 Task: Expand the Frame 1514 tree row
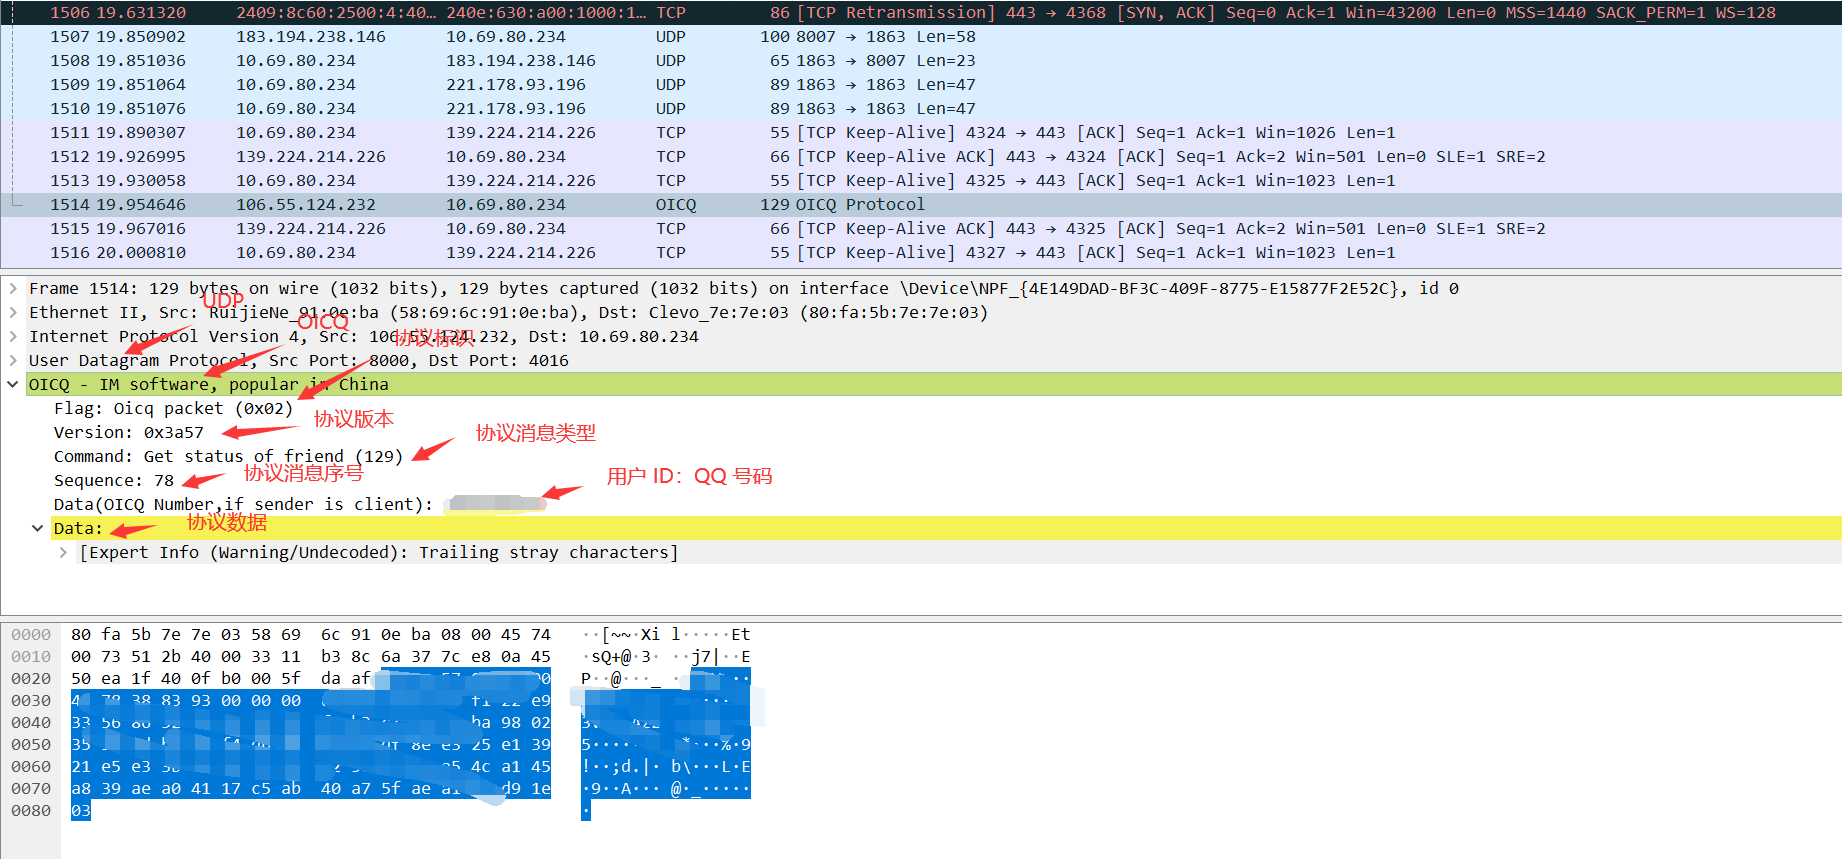(x=13, y=288)
